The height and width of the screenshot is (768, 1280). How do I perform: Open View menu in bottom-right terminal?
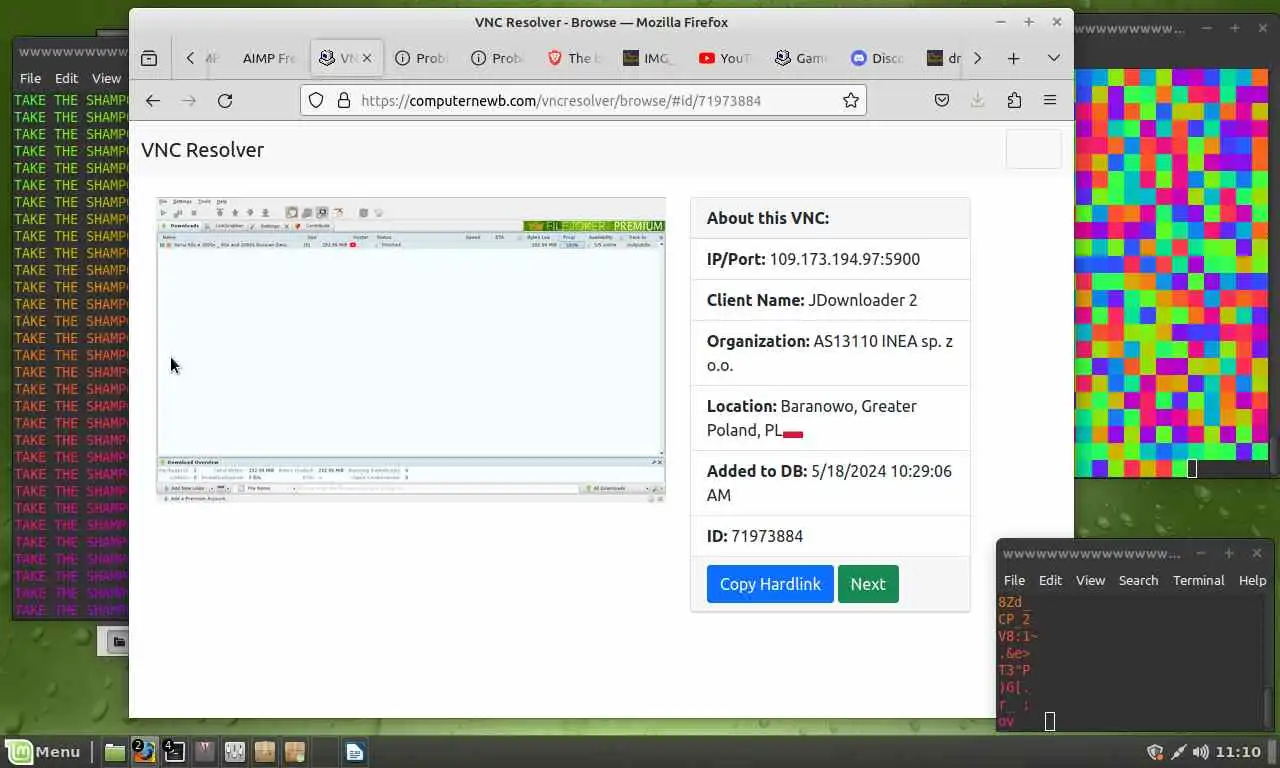[1090, 580]
